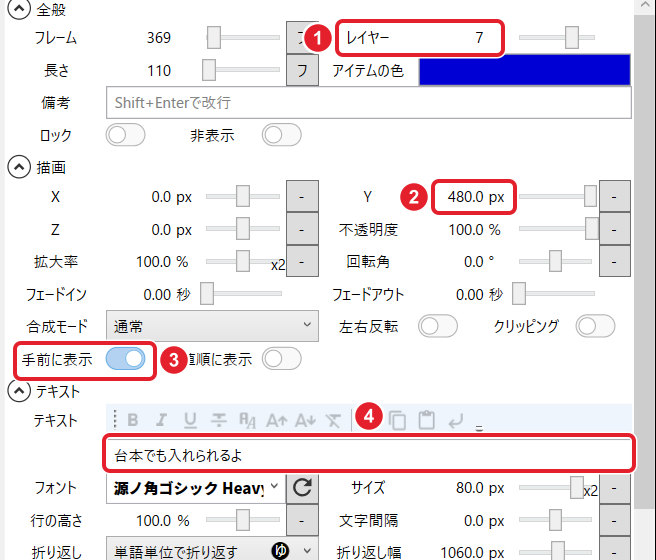Collapse the 描画 section
Image resolution: width=656 pixels, height=560 pixels.
click(19, 167)
